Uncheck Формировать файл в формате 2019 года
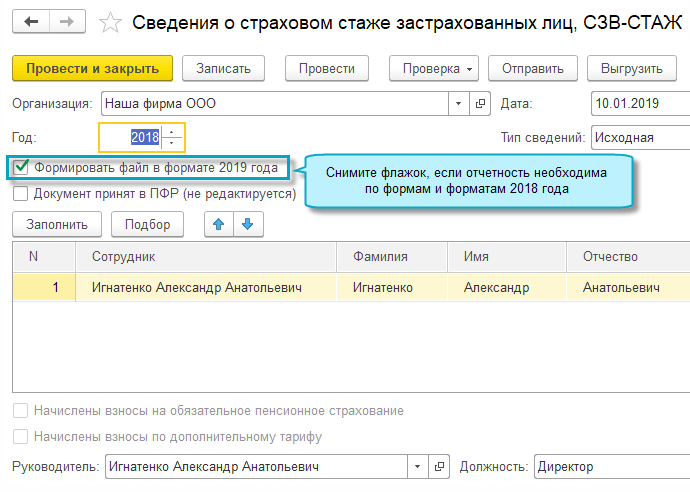 pos(21,168)
